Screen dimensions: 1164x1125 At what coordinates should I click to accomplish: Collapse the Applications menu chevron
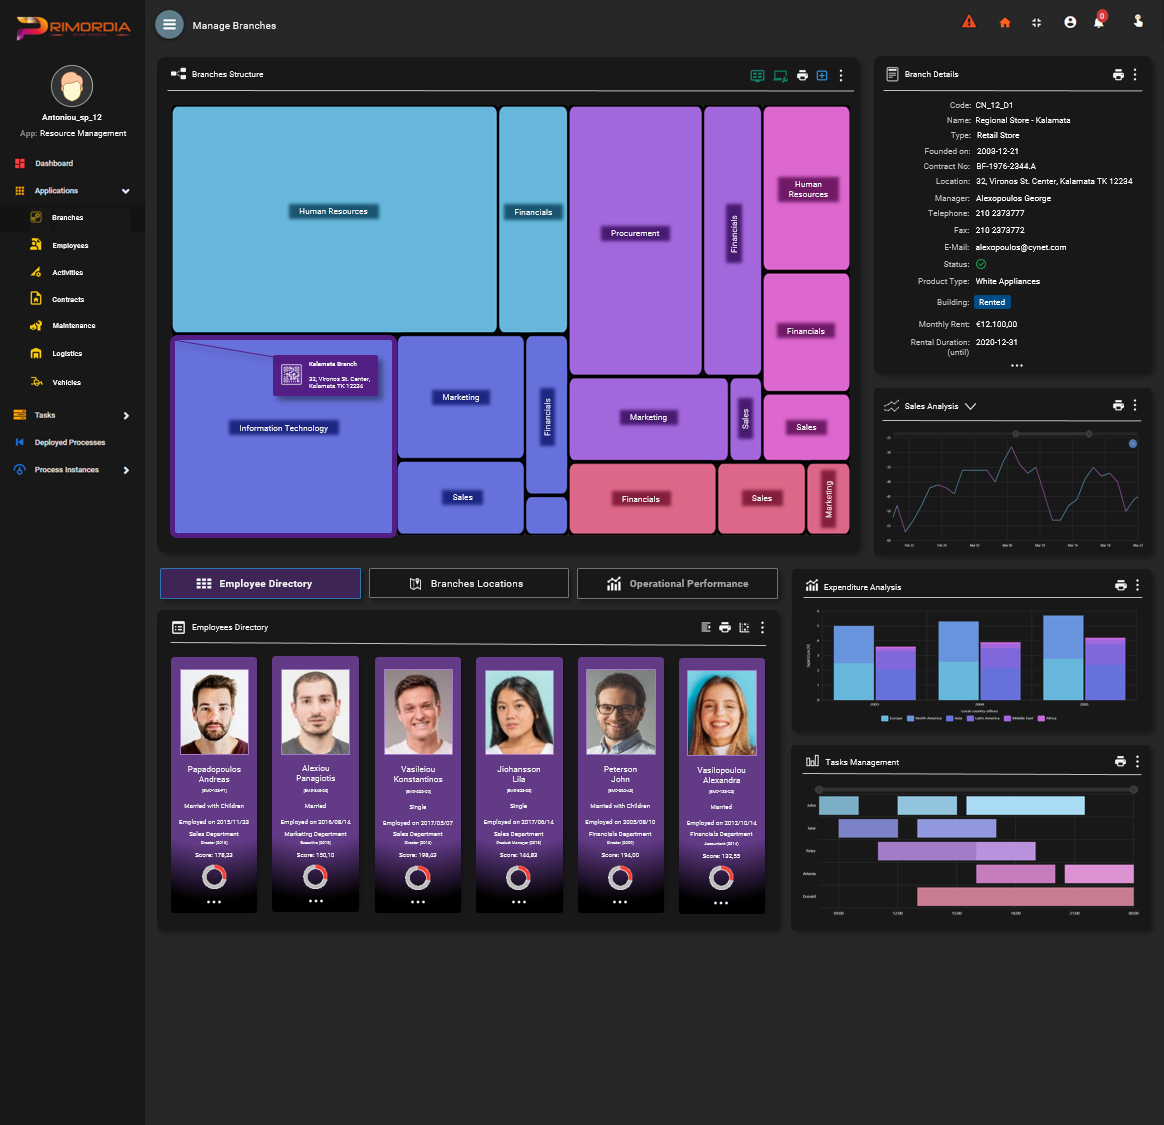click(x=126, y=191)
